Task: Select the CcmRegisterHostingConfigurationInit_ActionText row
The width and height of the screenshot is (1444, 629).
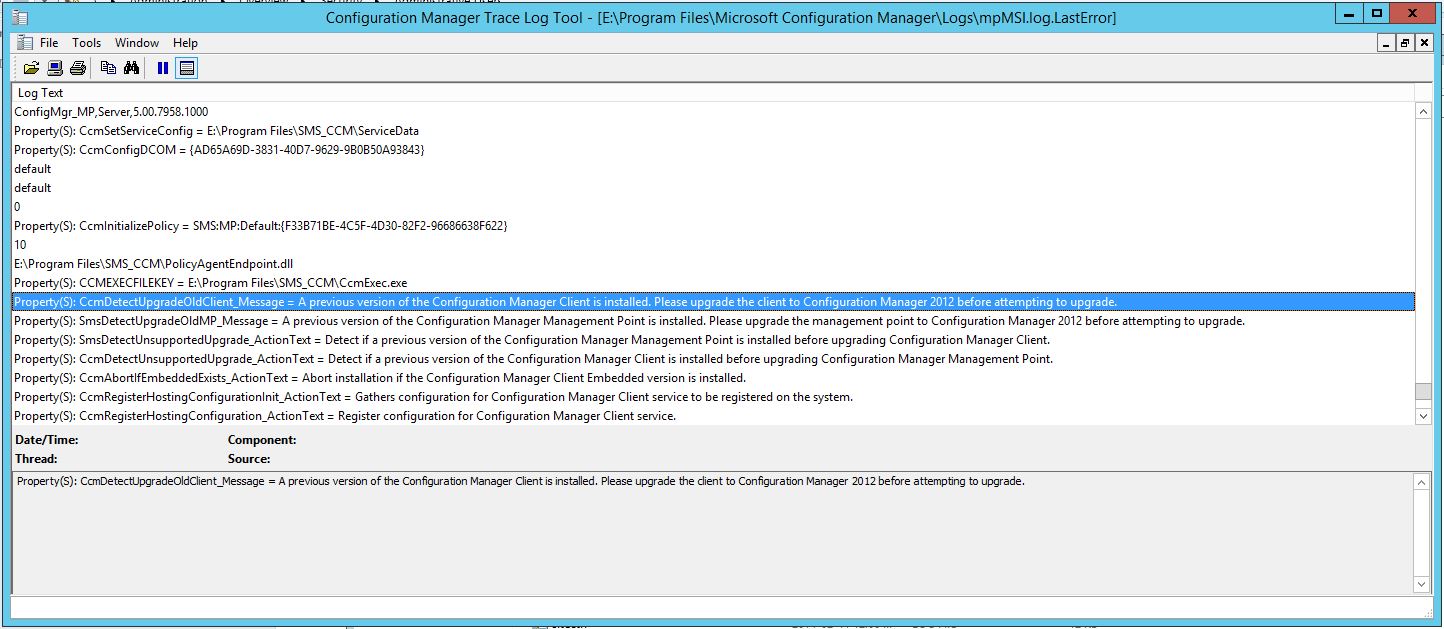Action: pyautogui.click(x=713, y=397)
